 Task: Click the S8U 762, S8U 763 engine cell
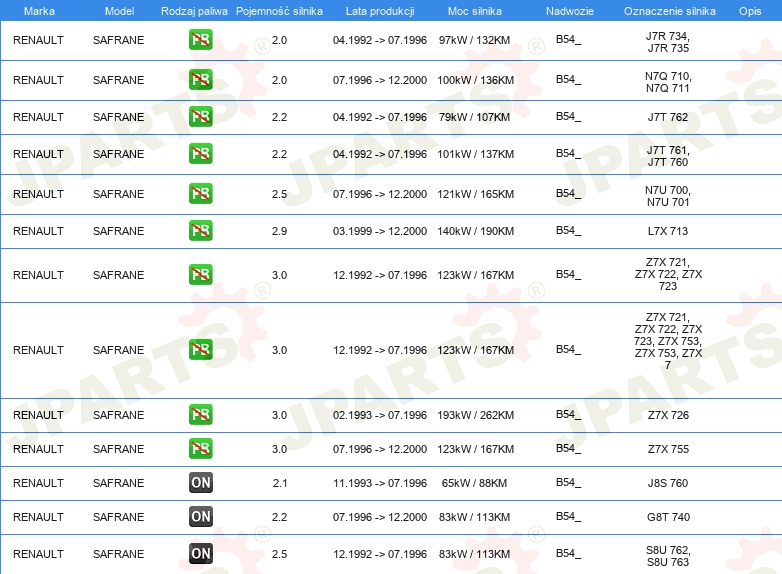[x=668, y=556]
